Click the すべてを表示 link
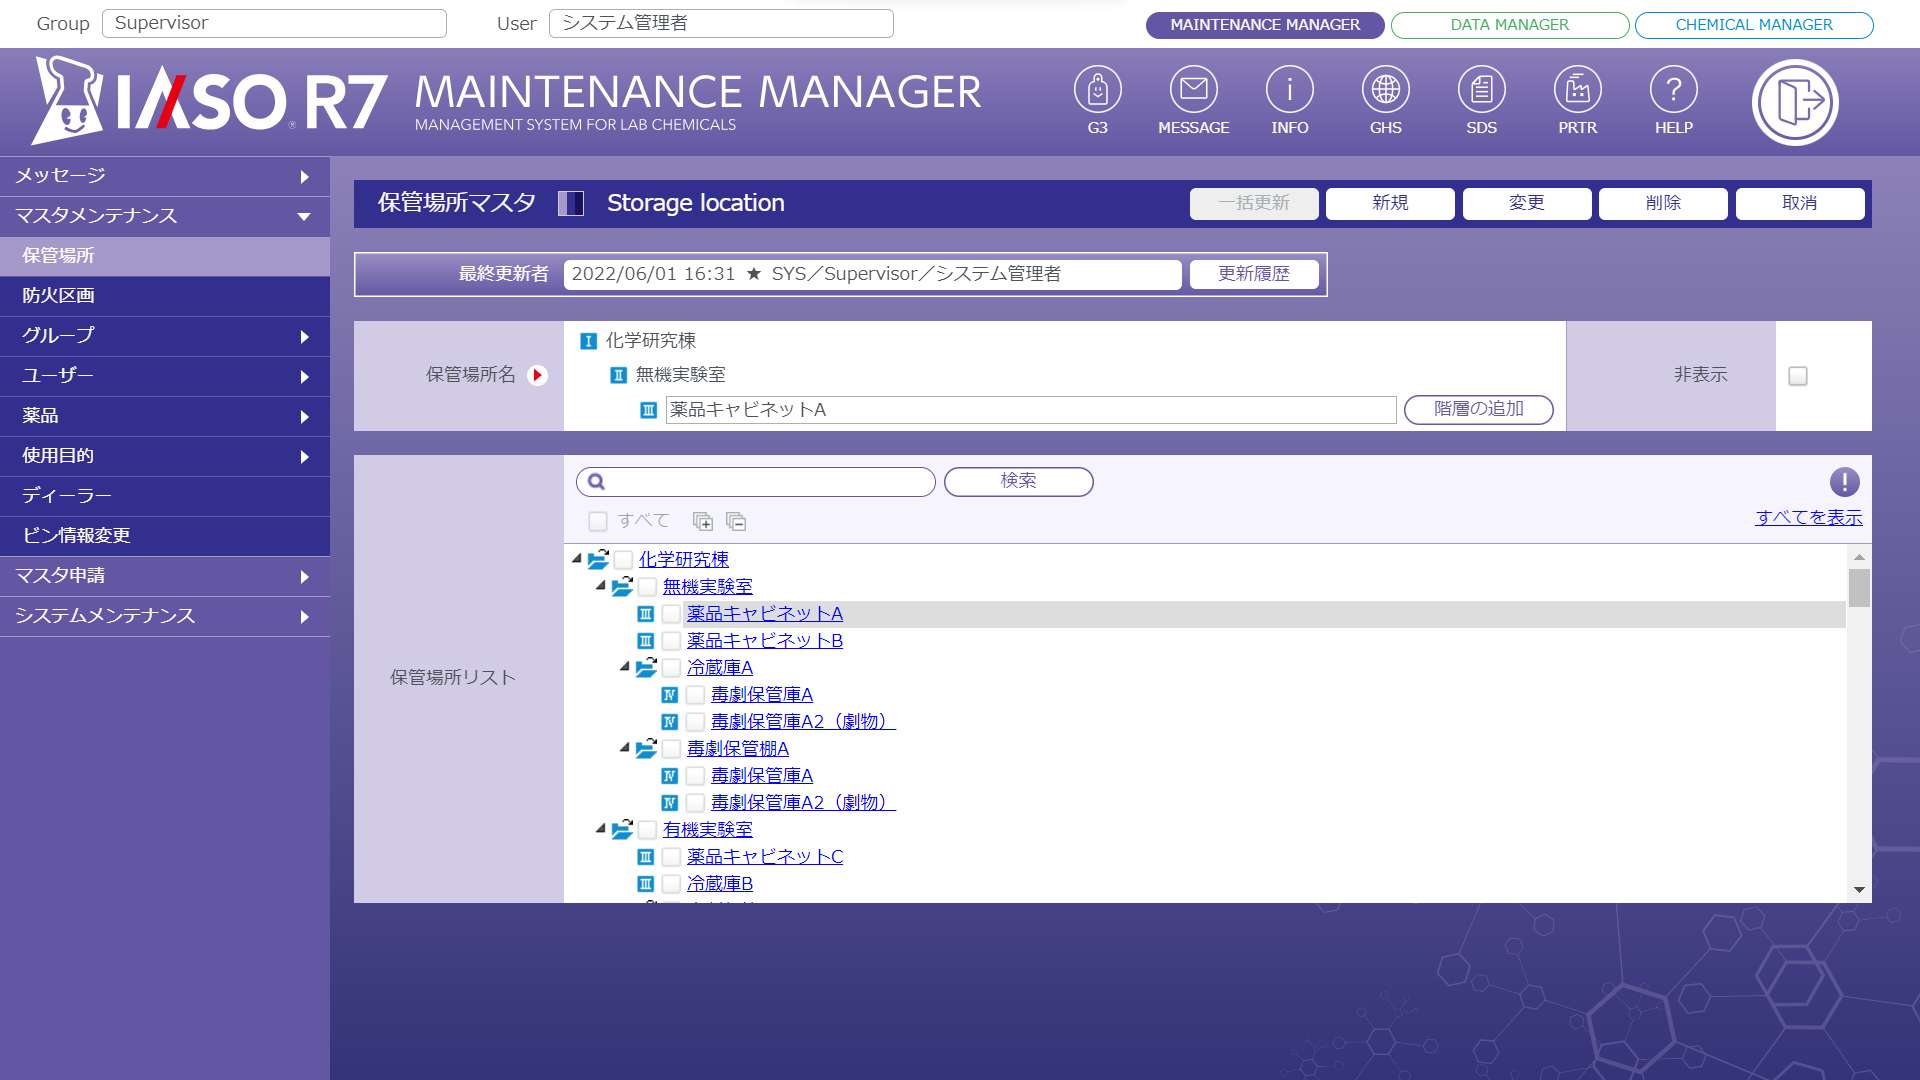The width and height of the screenshot is (1920, 1080). (1809, 518)
